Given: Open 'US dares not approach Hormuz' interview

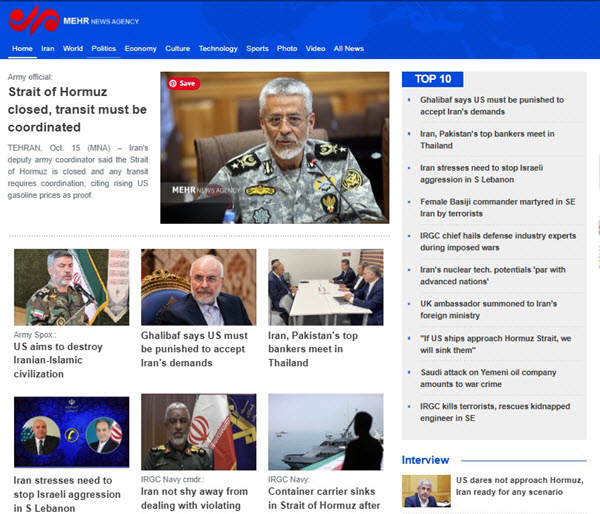Looking at the screenshot, I should [x=519, y=486].
